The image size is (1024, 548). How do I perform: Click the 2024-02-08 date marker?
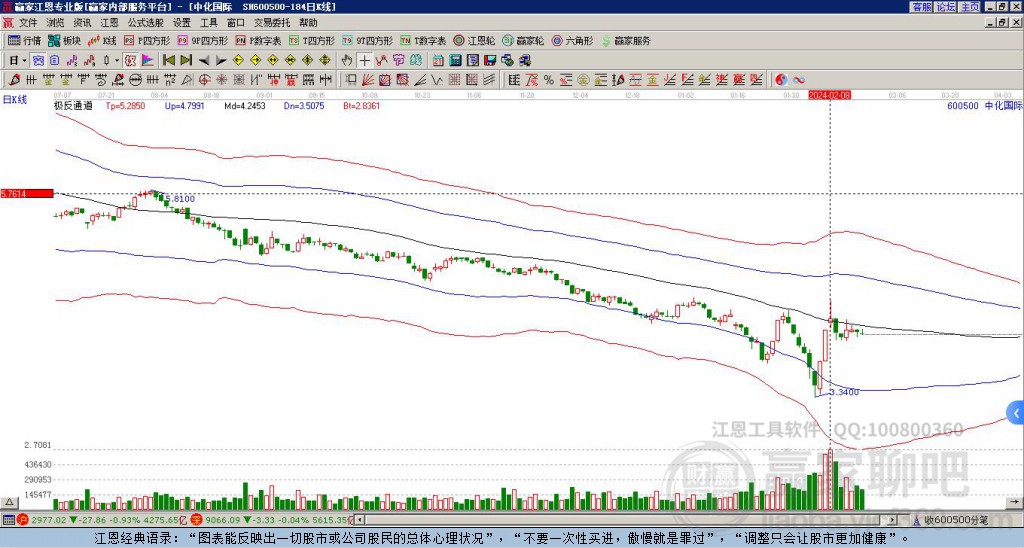pos(829,95)
